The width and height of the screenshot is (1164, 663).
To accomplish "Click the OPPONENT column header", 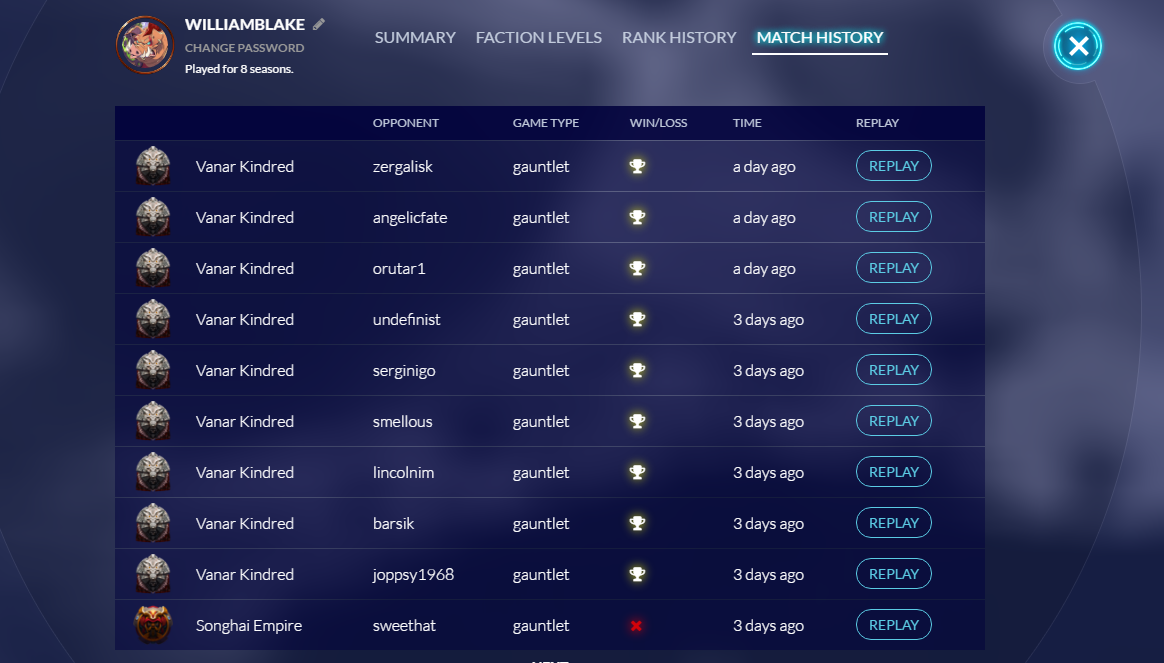I will coord(405,123).
